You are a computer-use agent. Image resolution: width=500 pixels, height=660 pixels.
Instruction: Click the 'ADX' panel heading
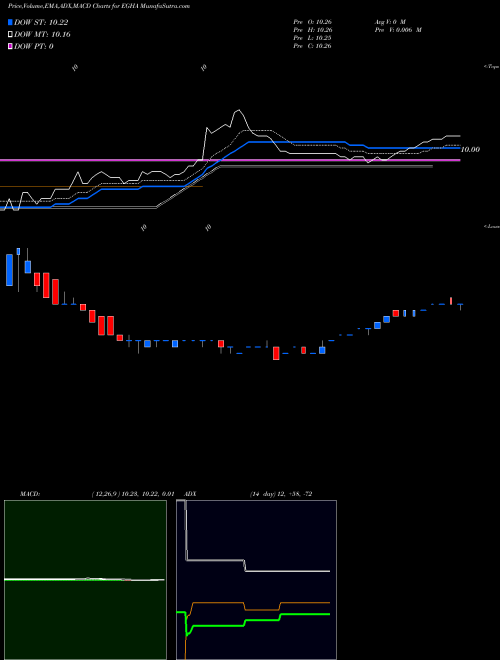pos(191,494)
